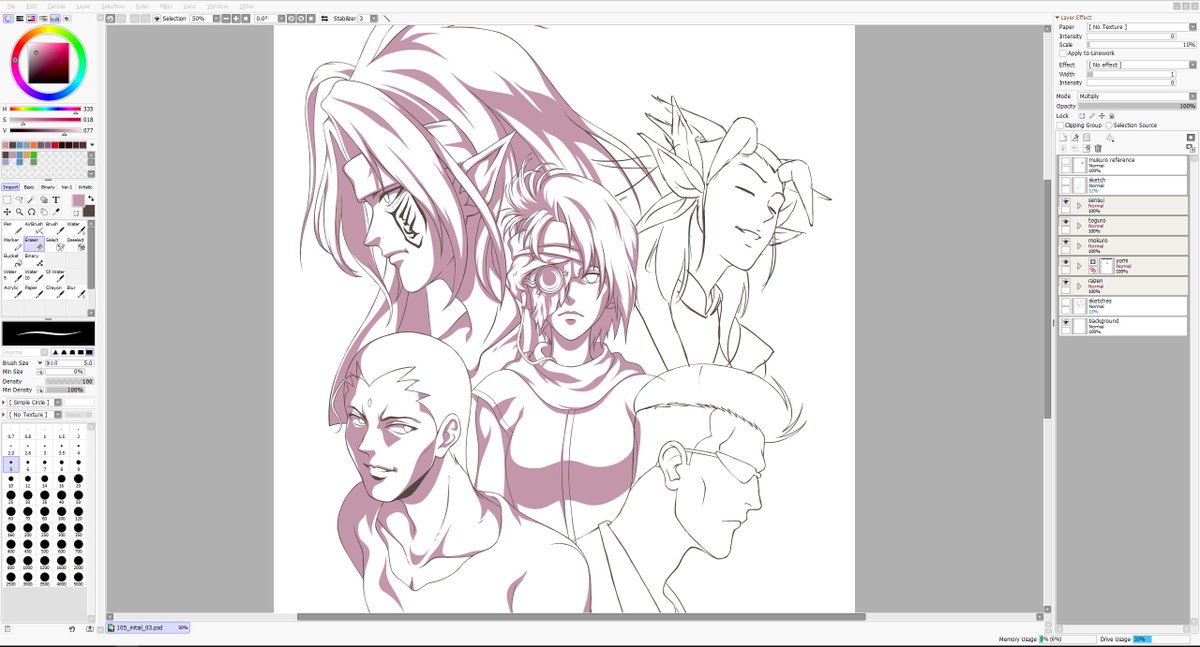Hide the yomi layer group
The image size is (1200, 647).
click(x=1065, y=262)
